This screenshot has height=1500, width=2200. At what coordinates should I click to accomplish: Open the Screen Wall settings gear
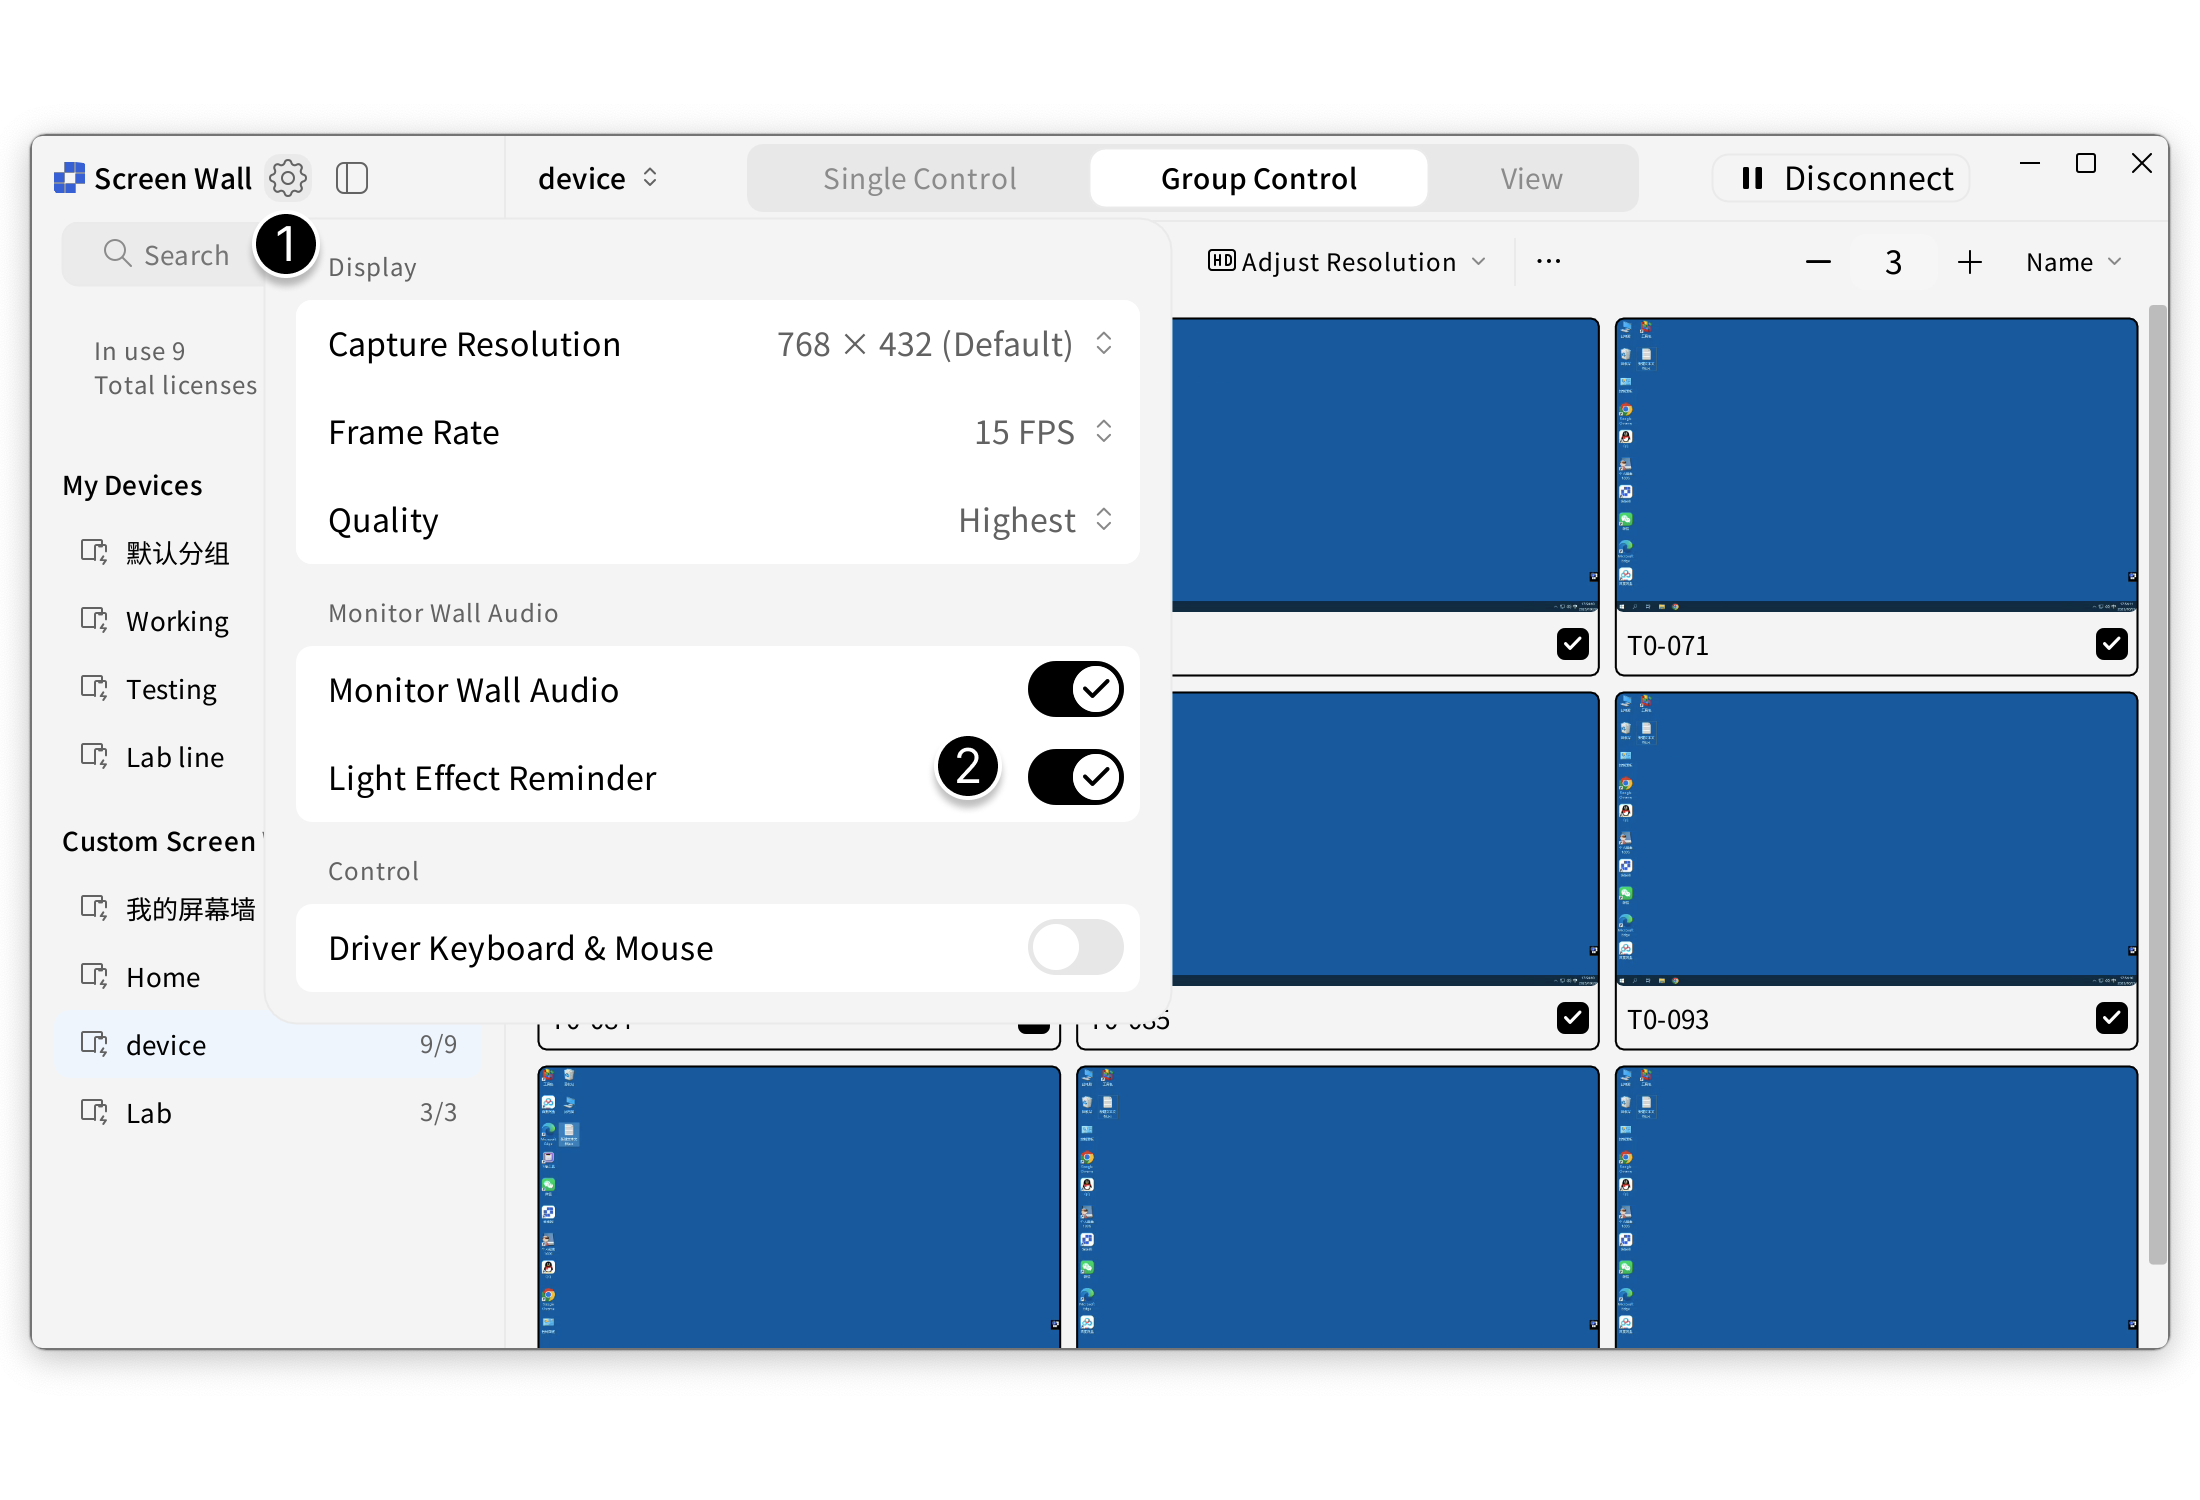click(x=288, y=178)
